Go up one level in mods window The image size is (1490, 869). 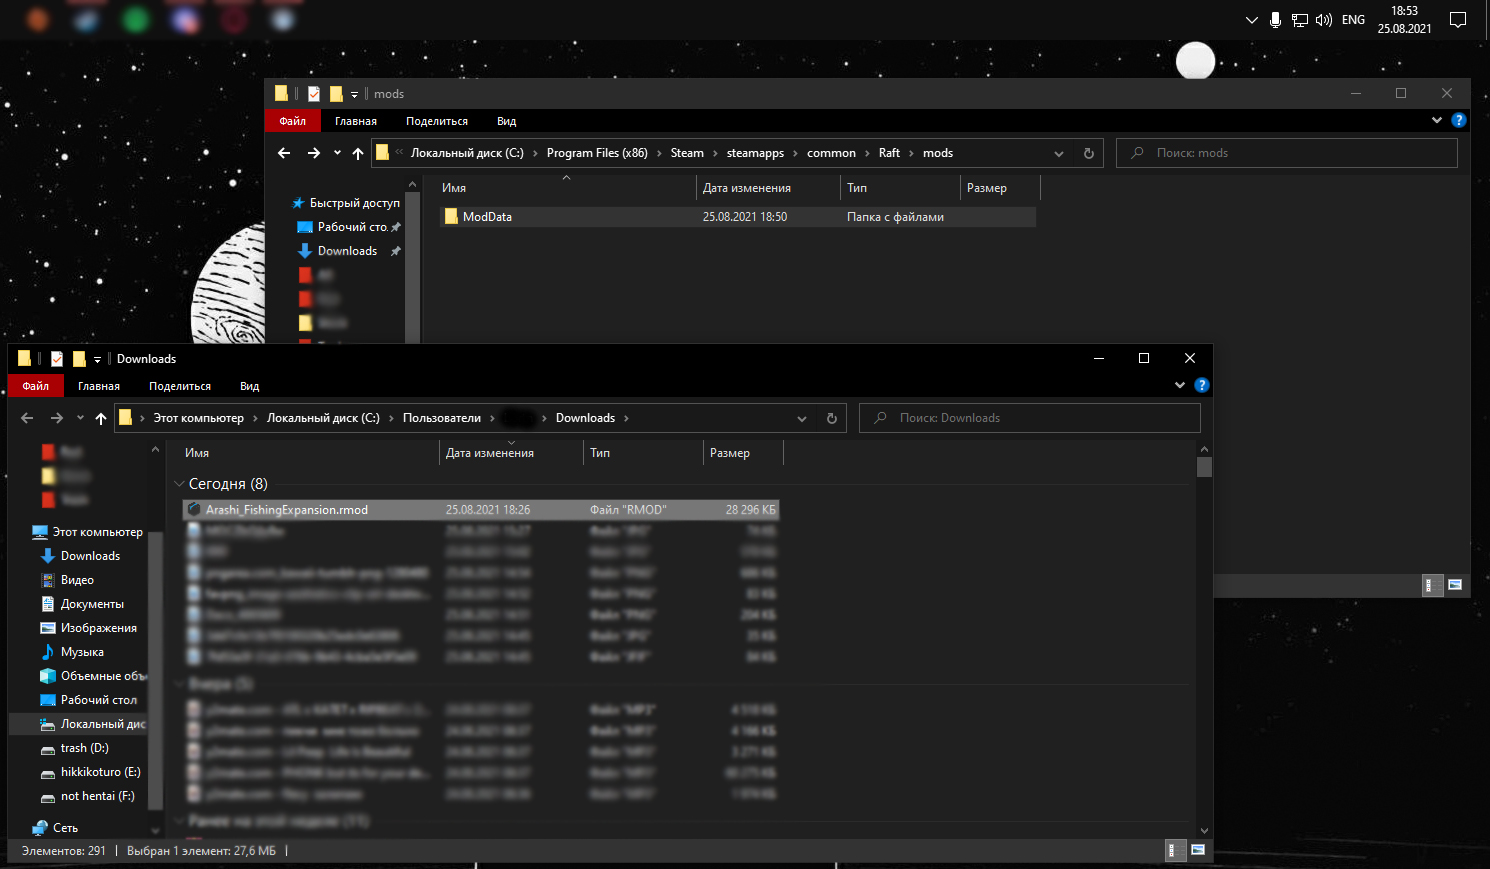tap(358, 153)
